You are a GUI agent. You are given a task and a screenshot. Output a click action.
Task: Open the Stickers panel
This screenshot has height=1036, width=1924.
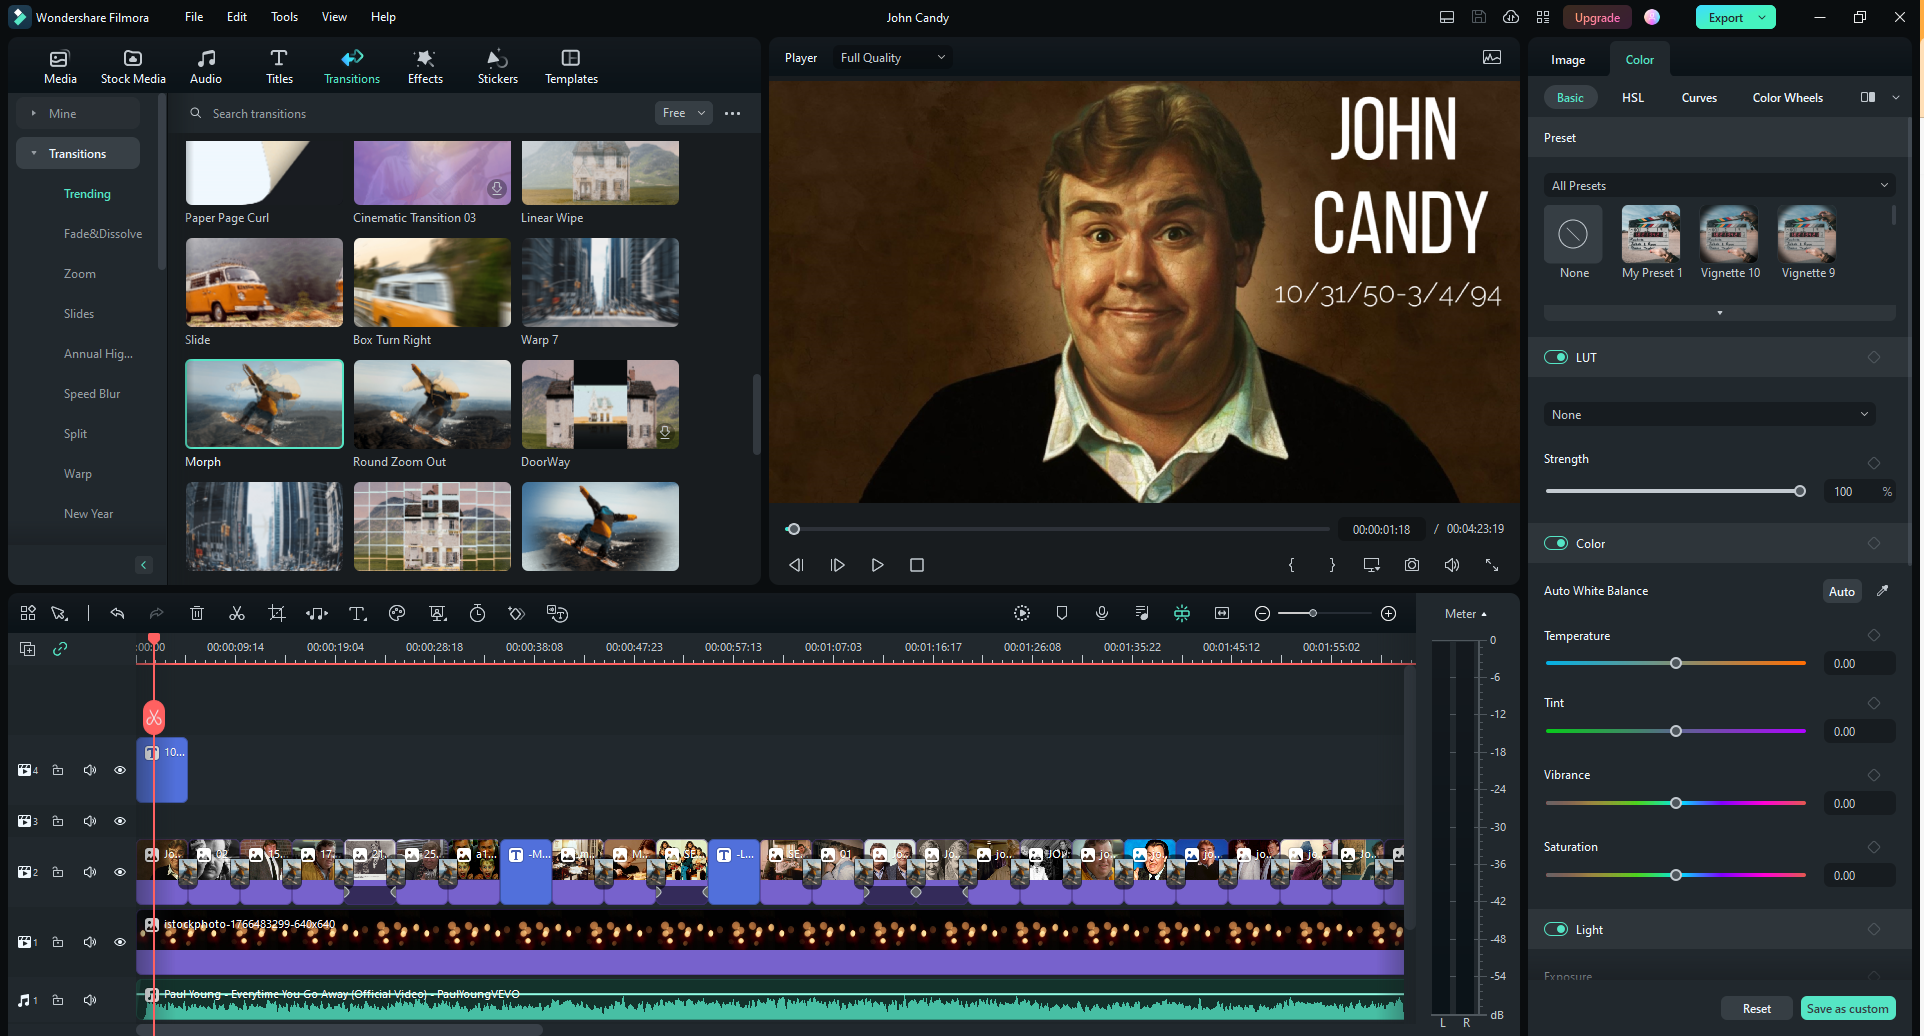click(498, 67)
